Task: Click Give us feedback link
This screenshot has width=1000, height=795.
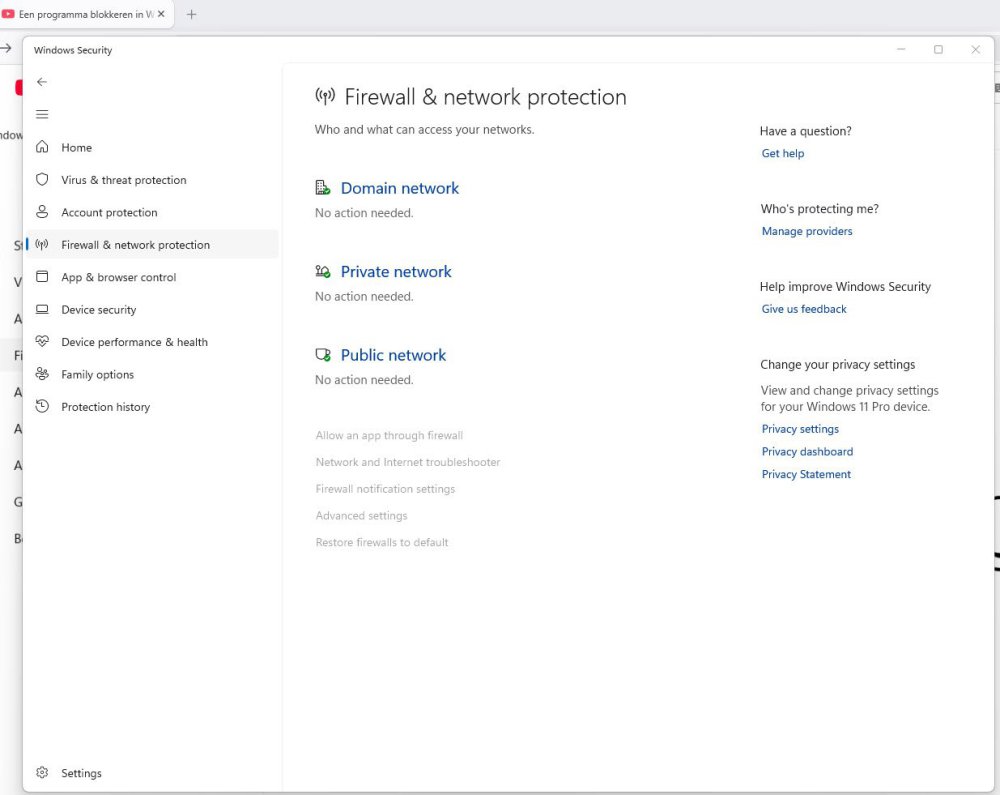Action: pyautogui.click(x=804, y=309)
